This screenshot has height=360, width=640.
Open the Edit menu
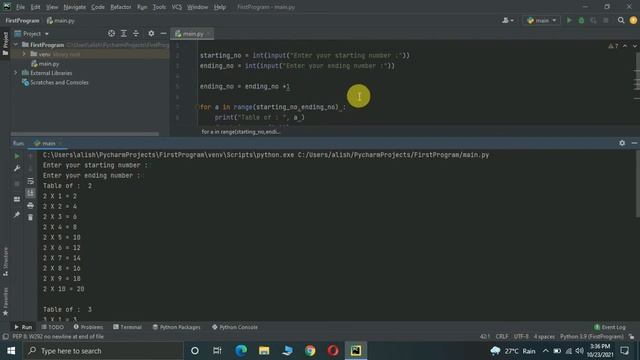click(x=36, y=7)
